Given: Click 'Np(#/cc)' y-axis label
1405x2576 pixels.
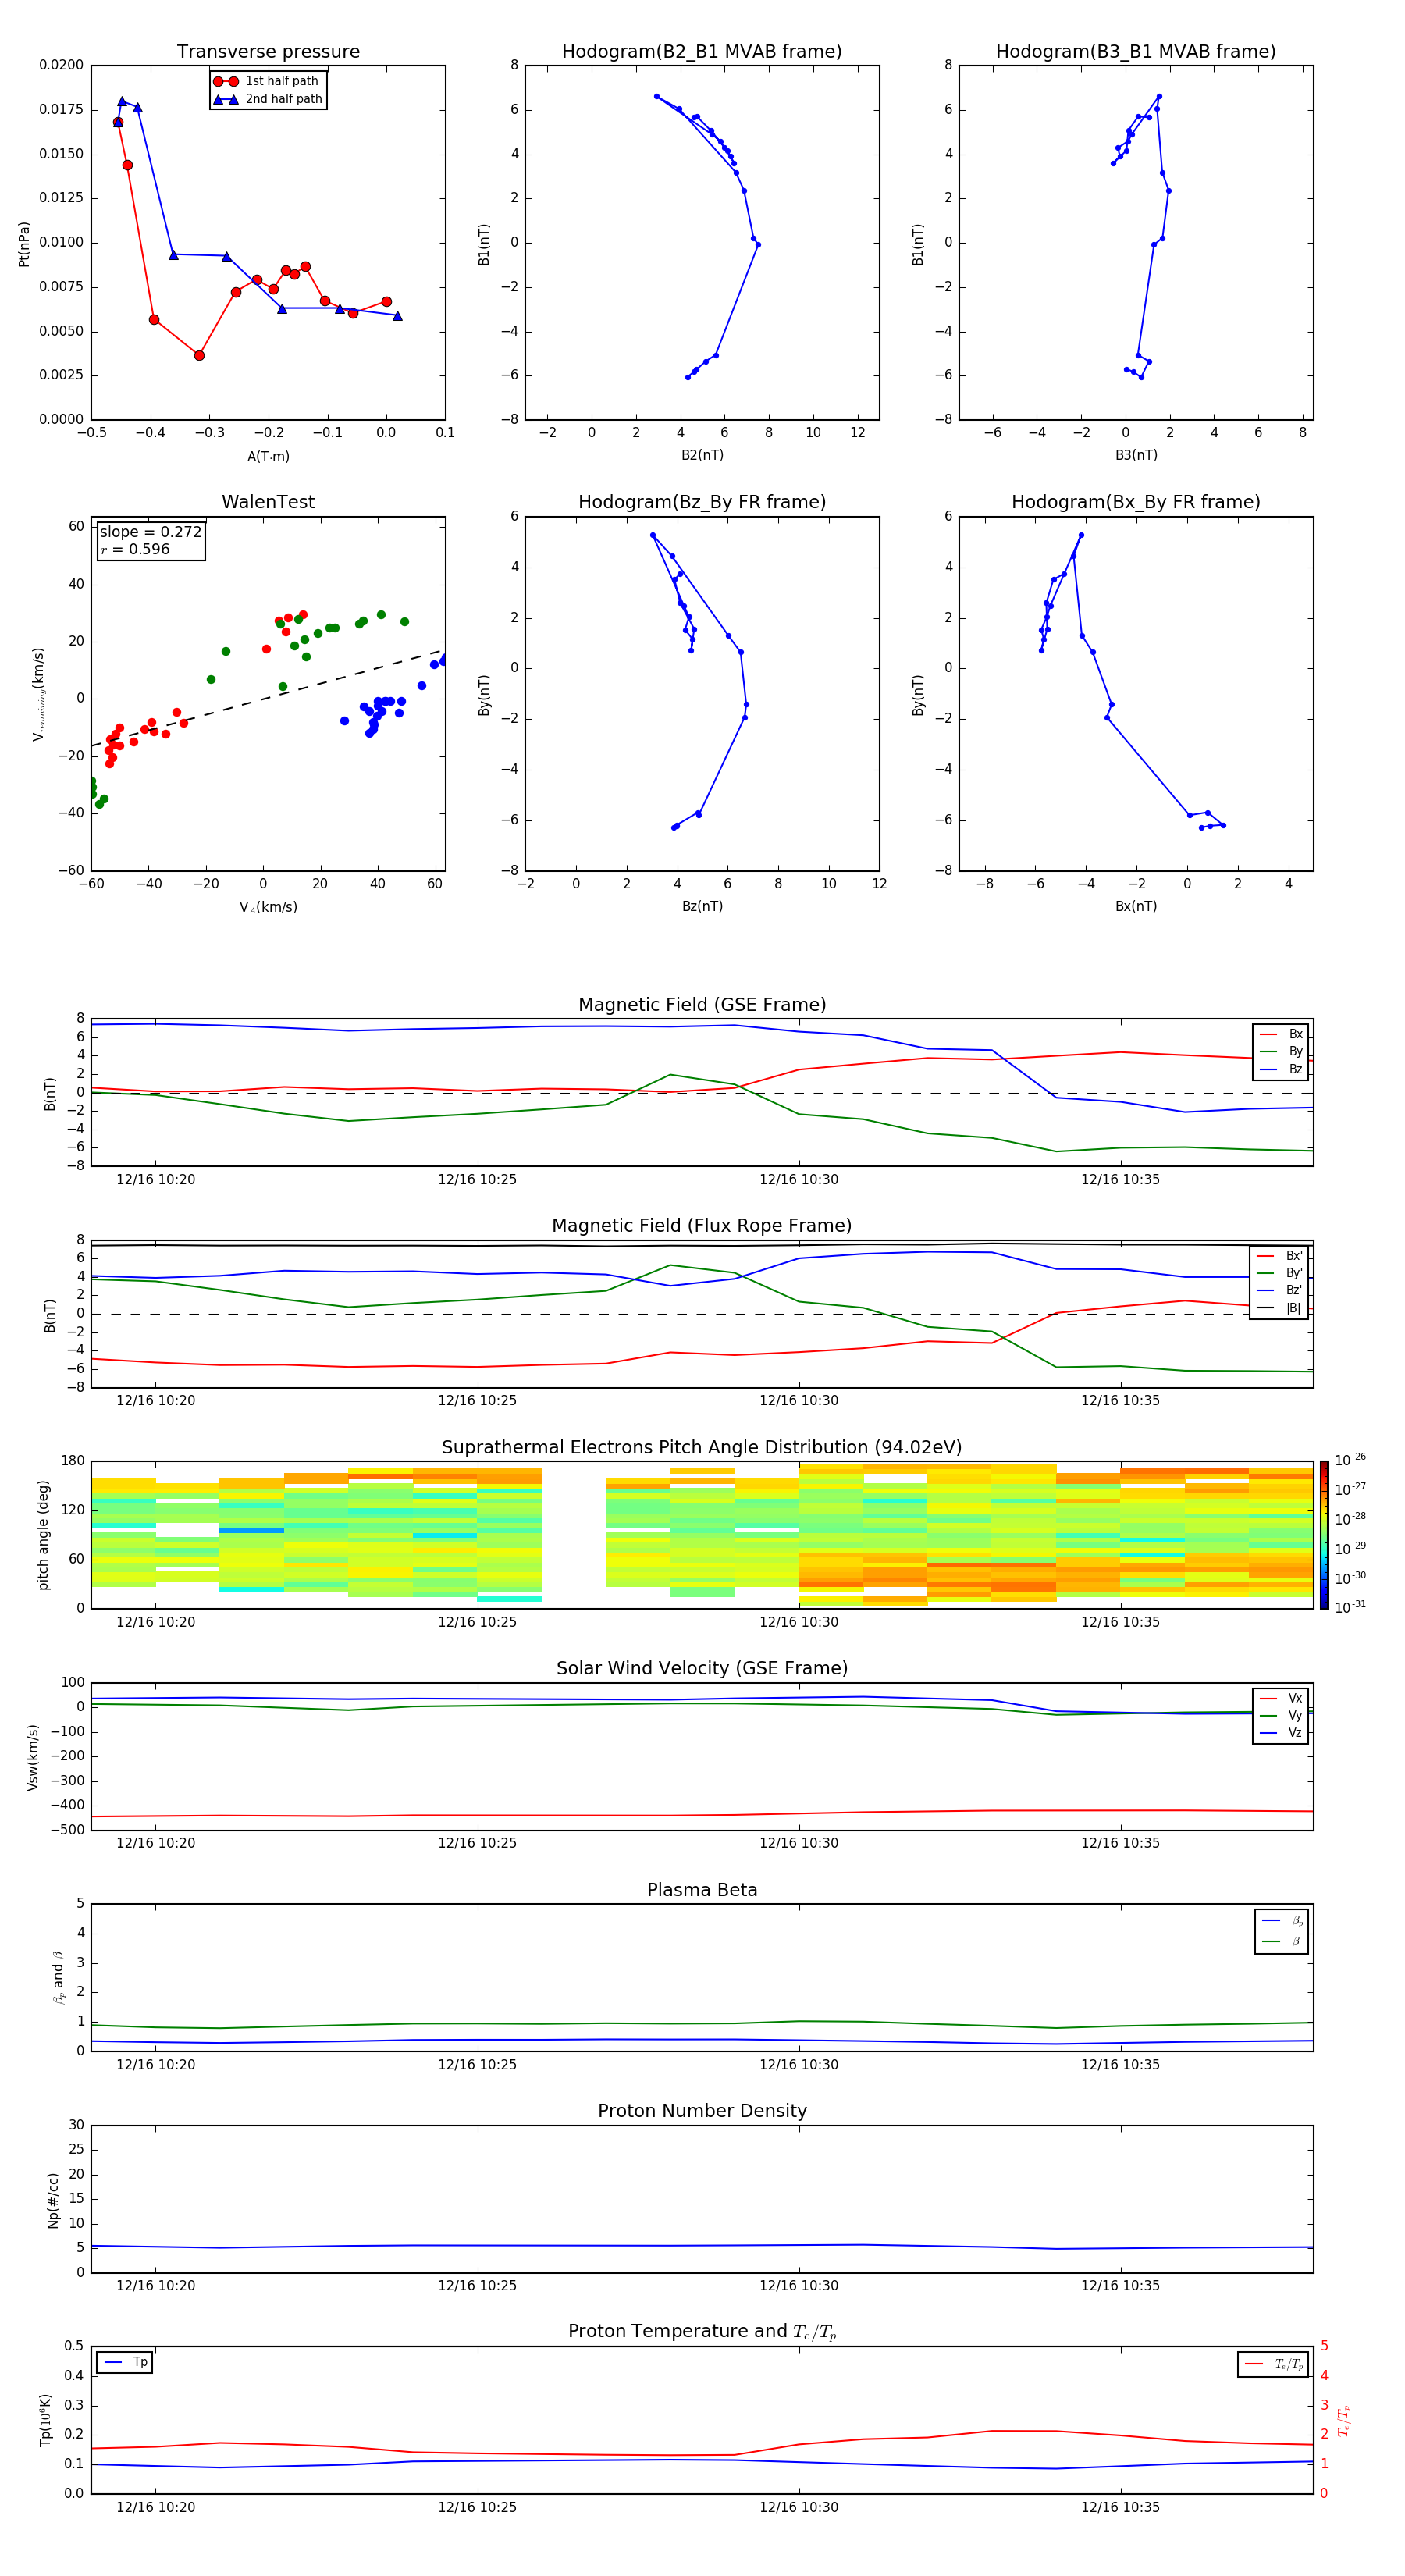Looking at the screenshot, I should click(x=53, y=2199).
